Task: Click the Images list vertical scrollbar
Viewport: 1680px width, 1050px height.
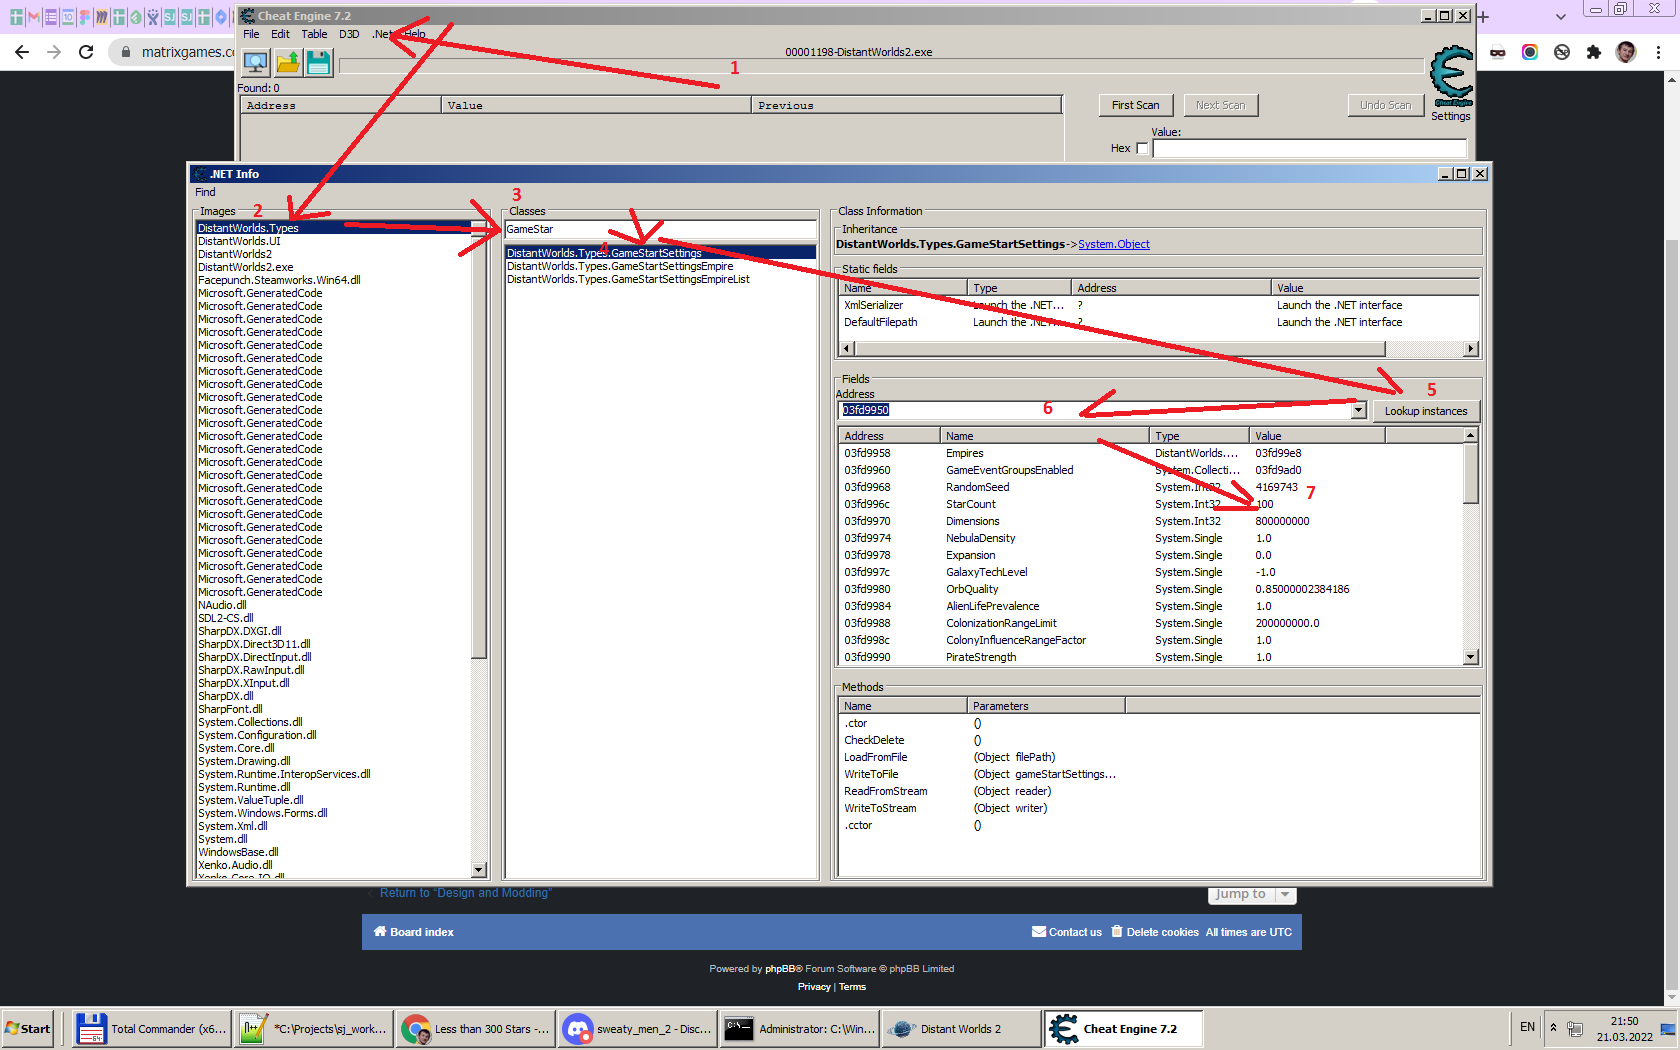Action: pos(479,549)
